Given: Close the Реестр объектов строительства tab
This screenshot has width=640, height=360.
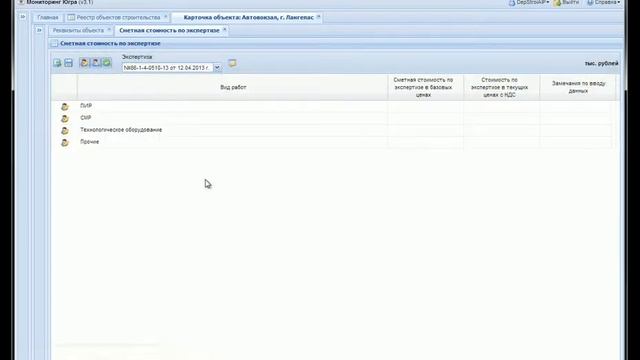Looking at the screenshot, I should point(166,17).
